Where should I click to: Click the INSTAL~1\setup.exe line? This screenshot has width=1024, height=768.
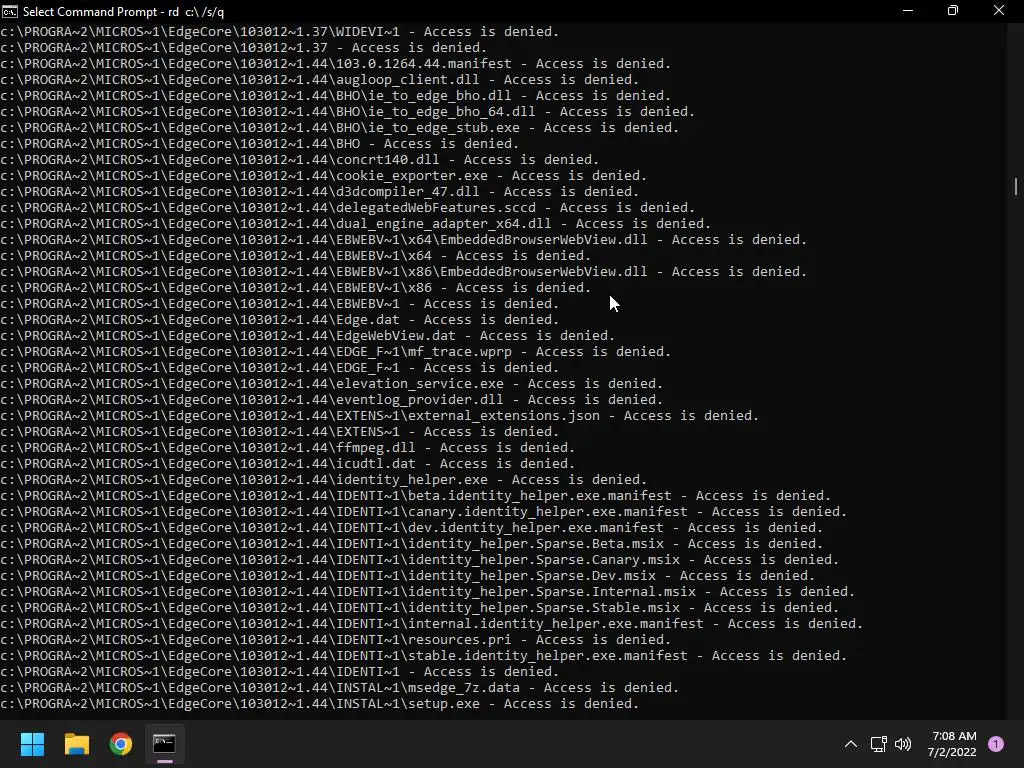319,703
